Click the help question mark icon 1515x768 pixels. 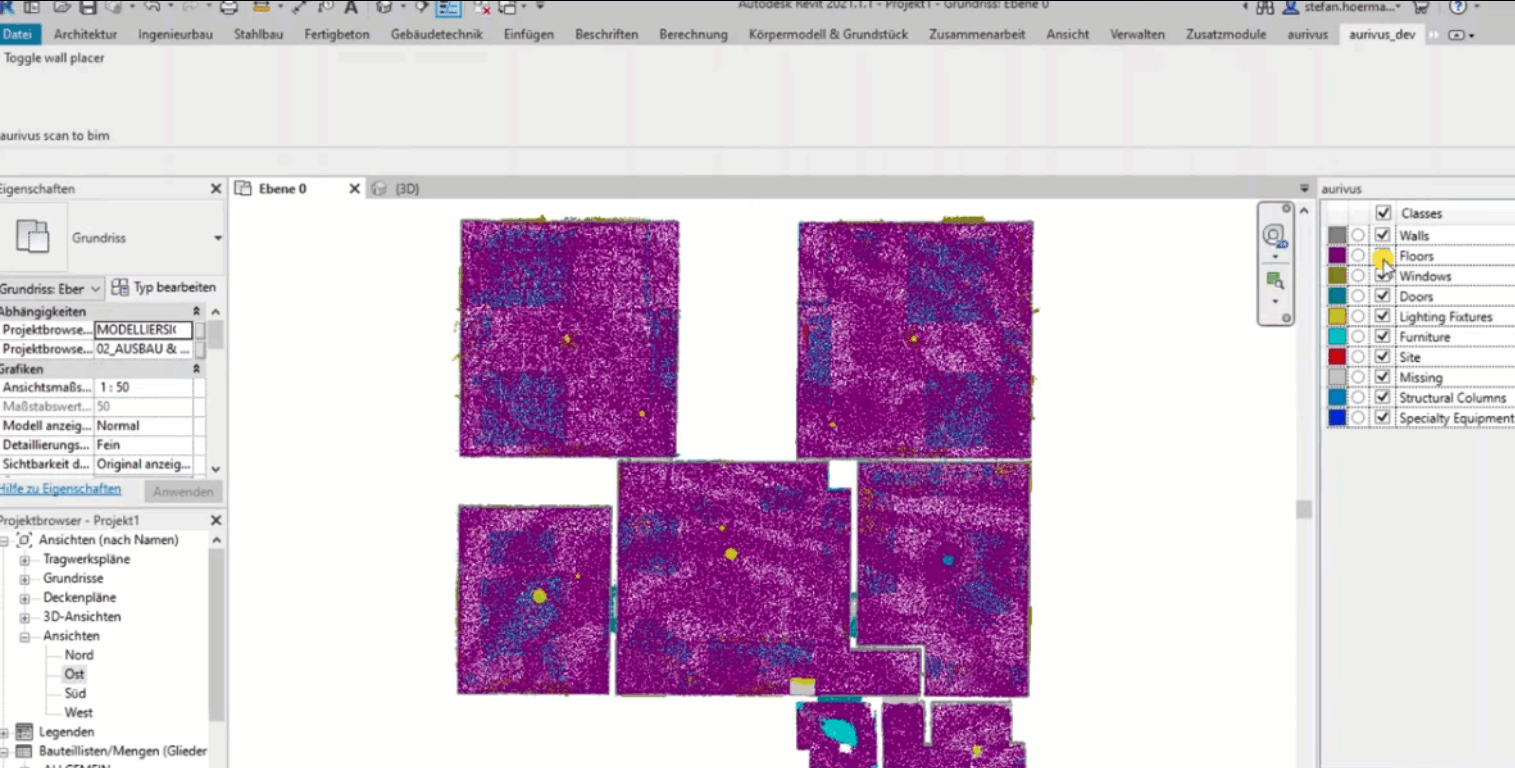click(1457, 8)
